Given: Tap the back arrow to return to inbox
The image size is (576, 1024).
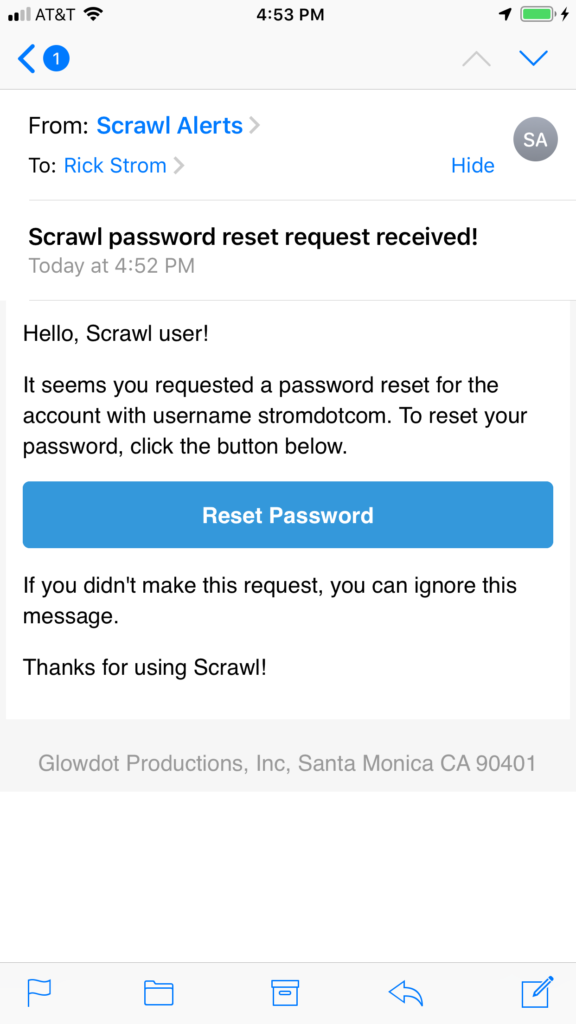Looking at the screenshot, I should (26, 59).
